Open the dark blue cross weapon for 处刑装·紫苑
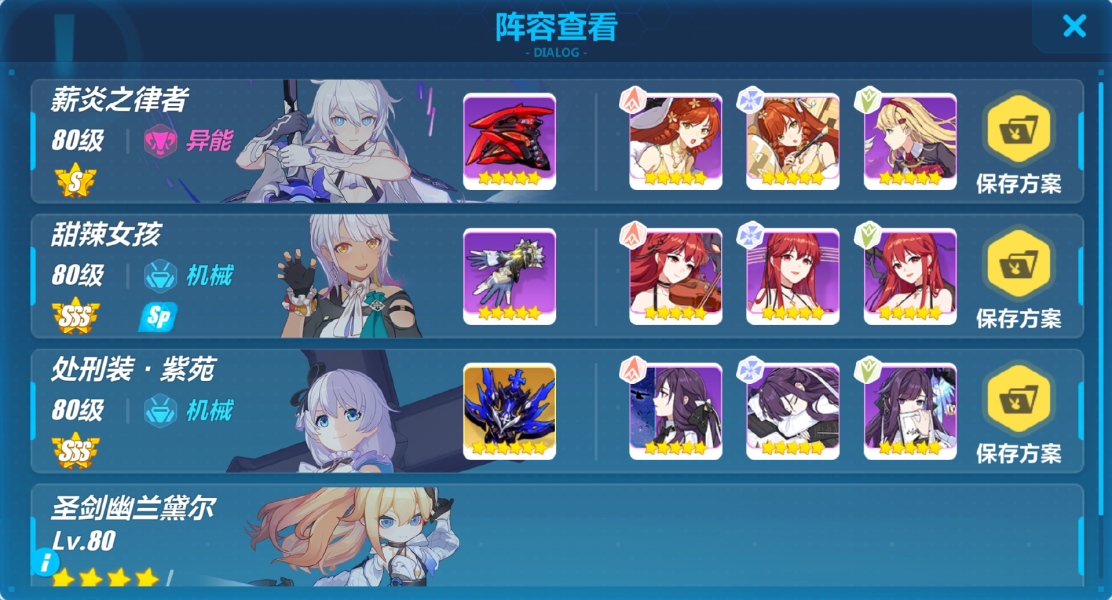 (x=509, y=411)
